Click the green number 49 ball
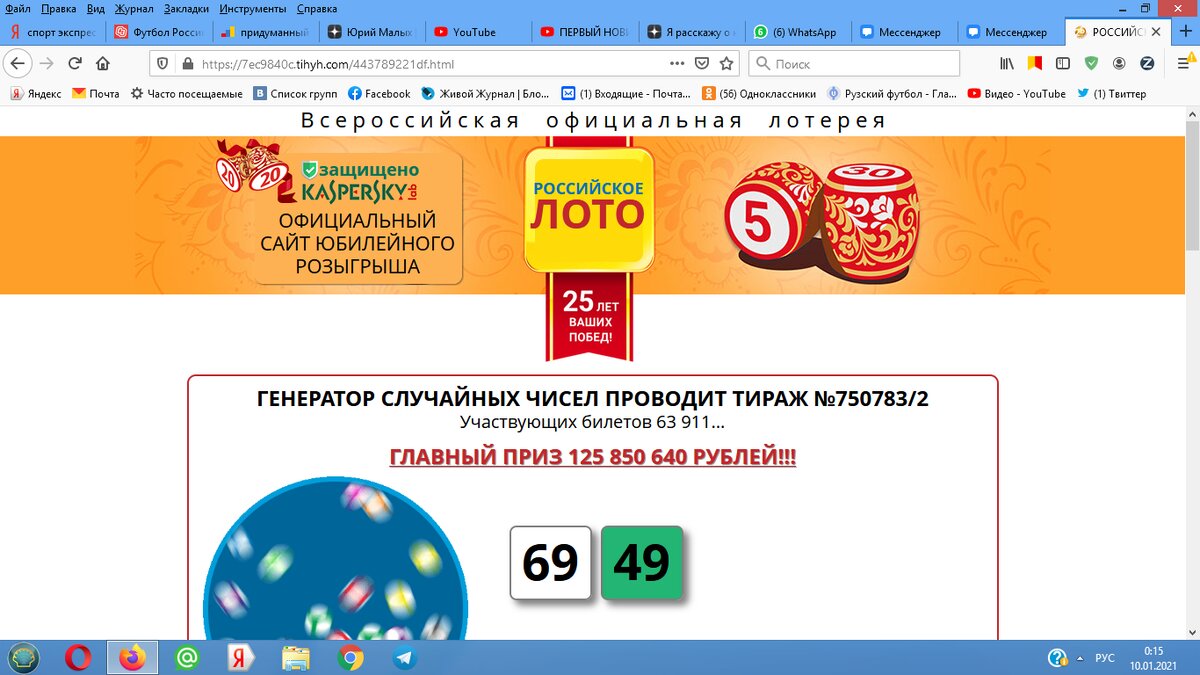The width and height of the screenshot is (1200, 675). tap(642, 563)
